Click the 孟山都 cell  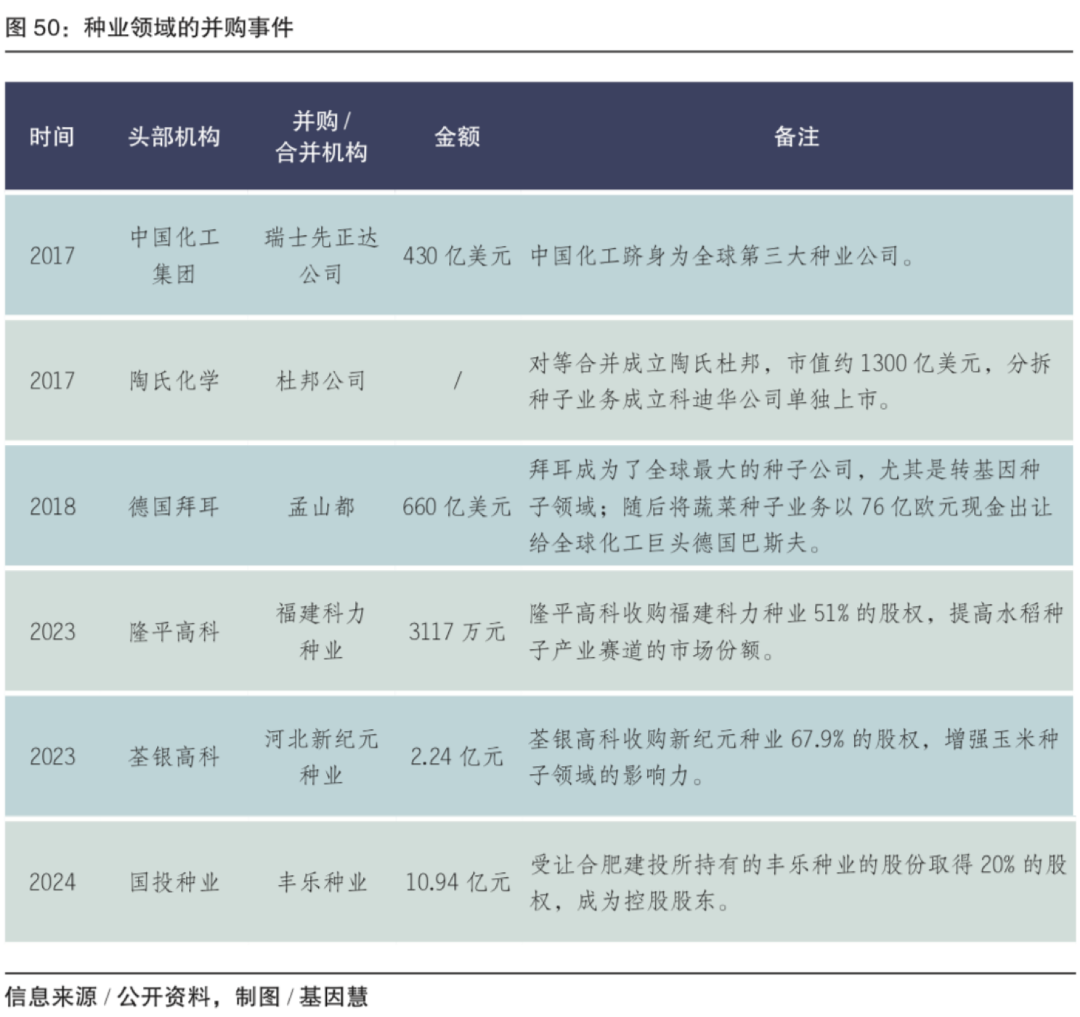point(321,507)
